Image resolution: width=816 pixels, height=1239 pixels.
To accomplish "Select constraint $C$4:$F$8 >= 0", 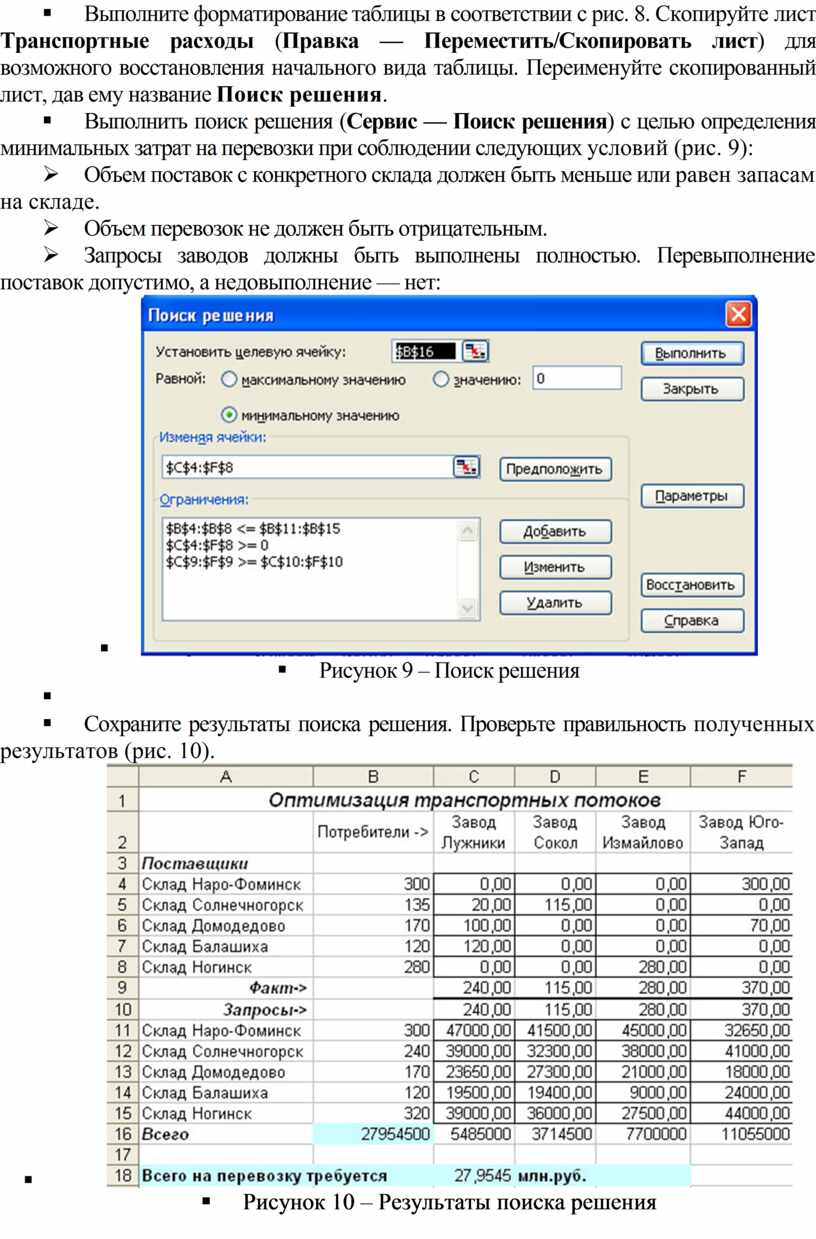I will [216, 545].
